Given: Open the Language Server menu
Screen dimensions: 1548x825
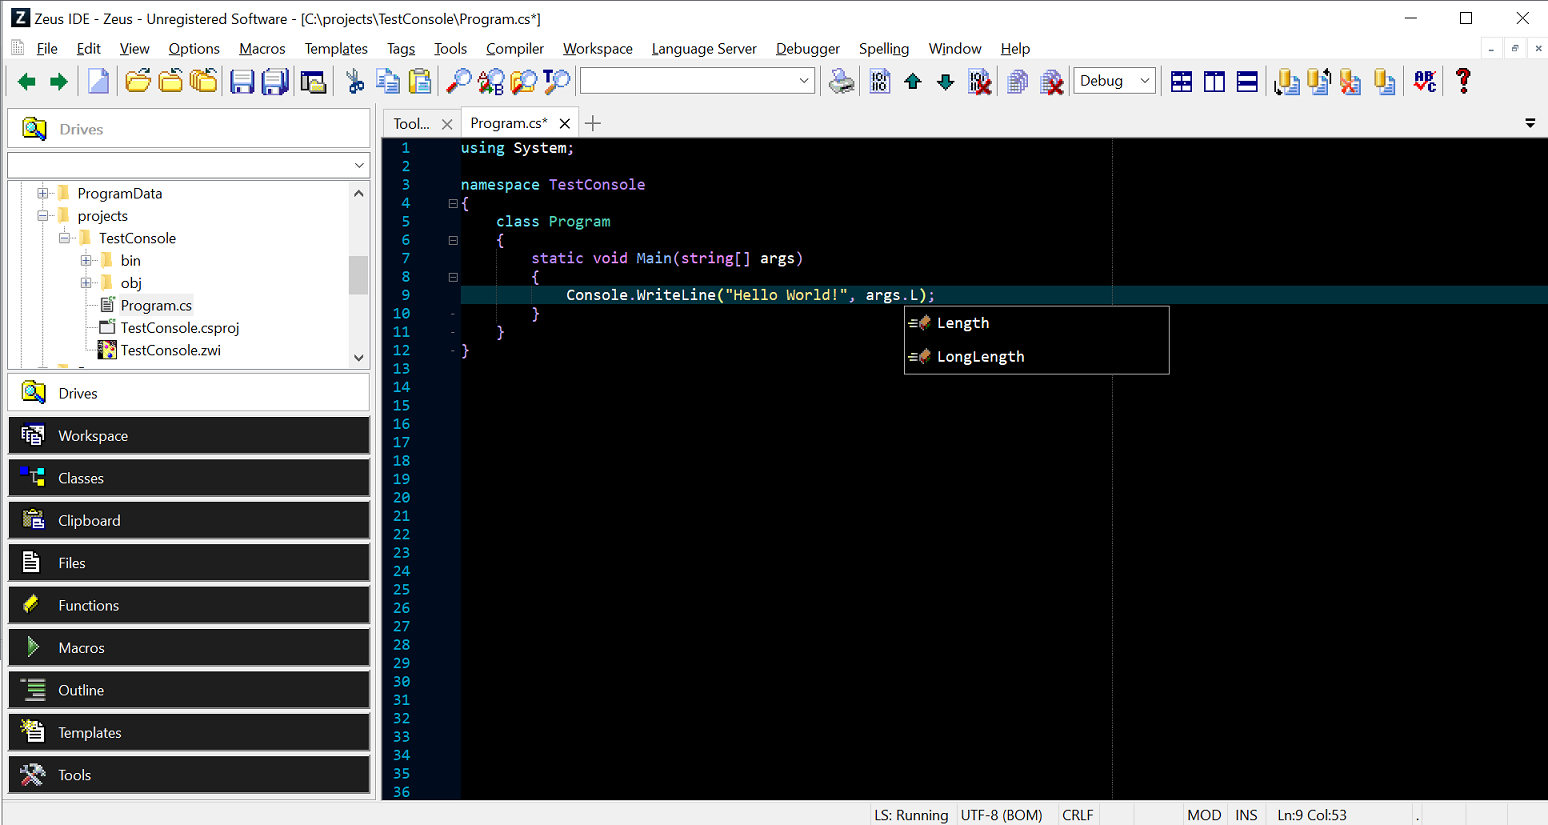Looking at the screenshot, I should 704,48.
